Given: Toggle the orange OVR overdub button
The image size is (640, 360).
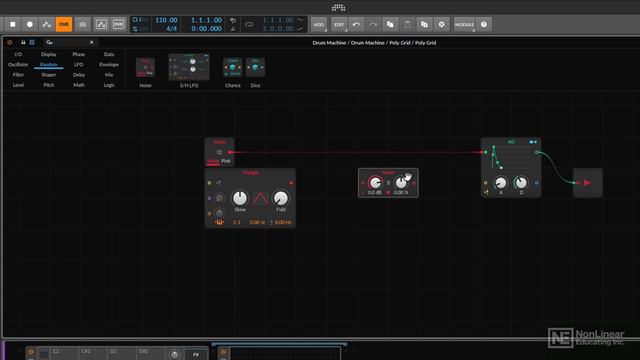Looking at the screenshot, I should click(x=64, y=24).
